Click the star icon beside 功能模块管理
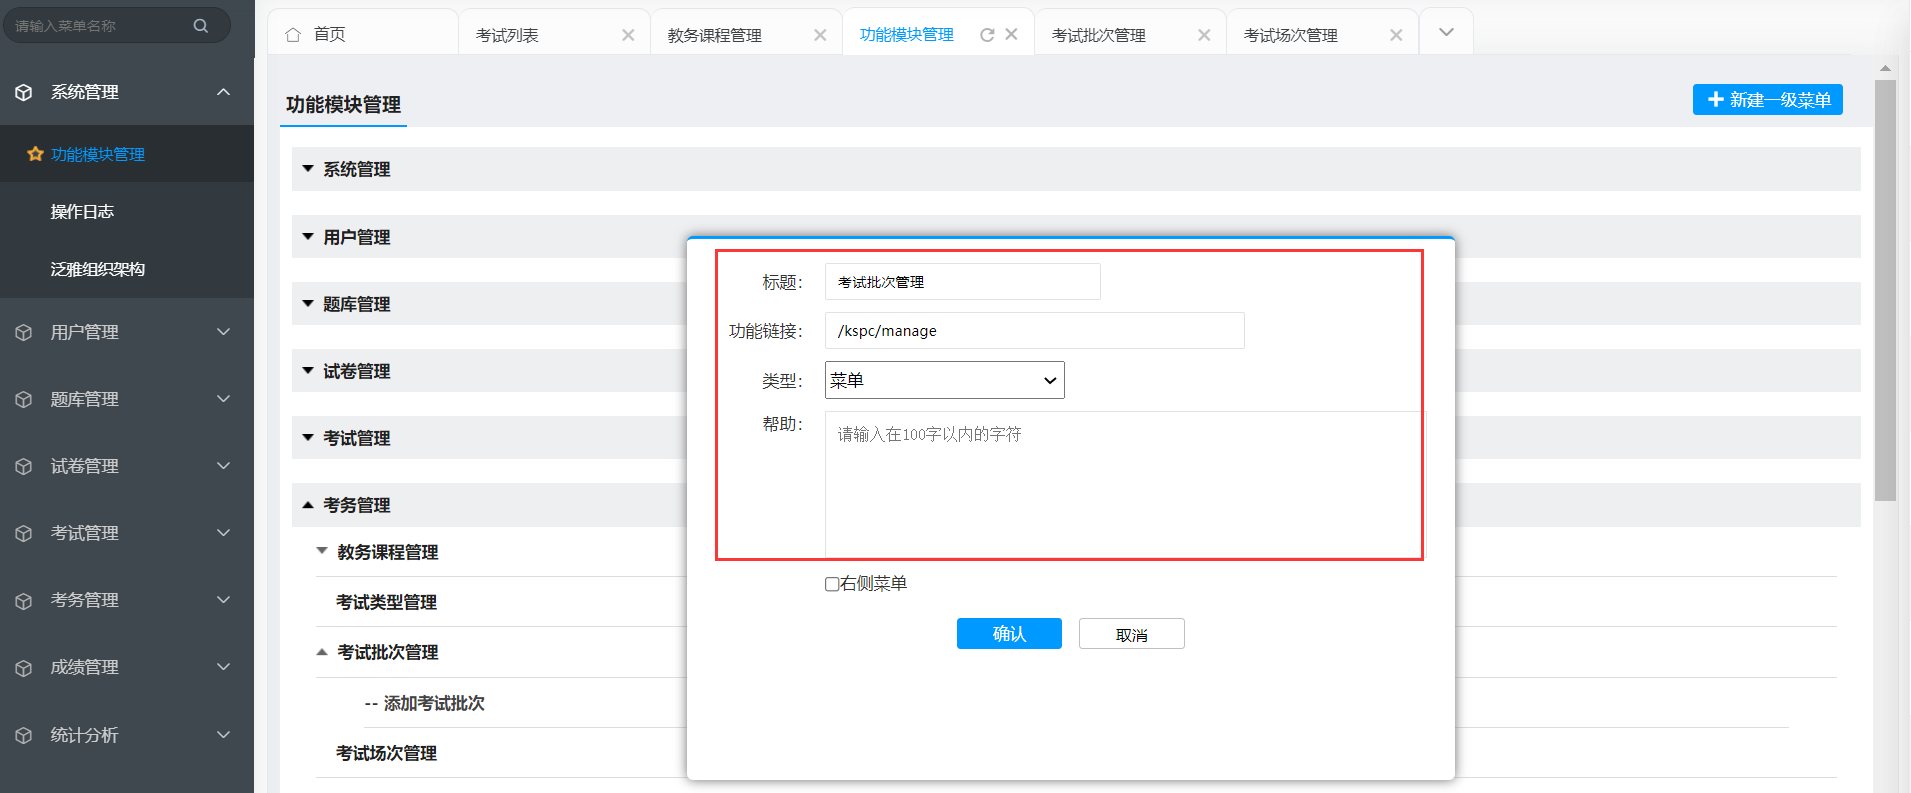1911x793 pixels. tap(35, 154)
